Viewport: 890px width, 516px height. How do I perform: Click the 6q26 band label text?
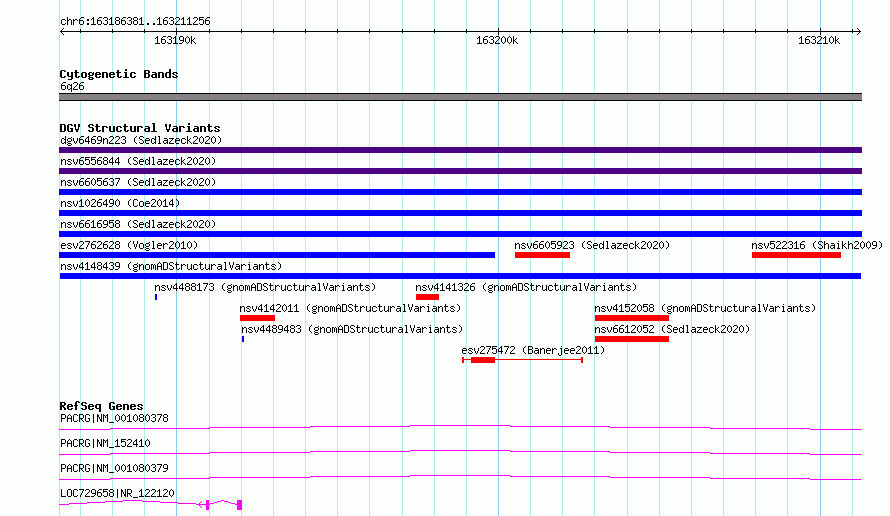pos(72,86)
